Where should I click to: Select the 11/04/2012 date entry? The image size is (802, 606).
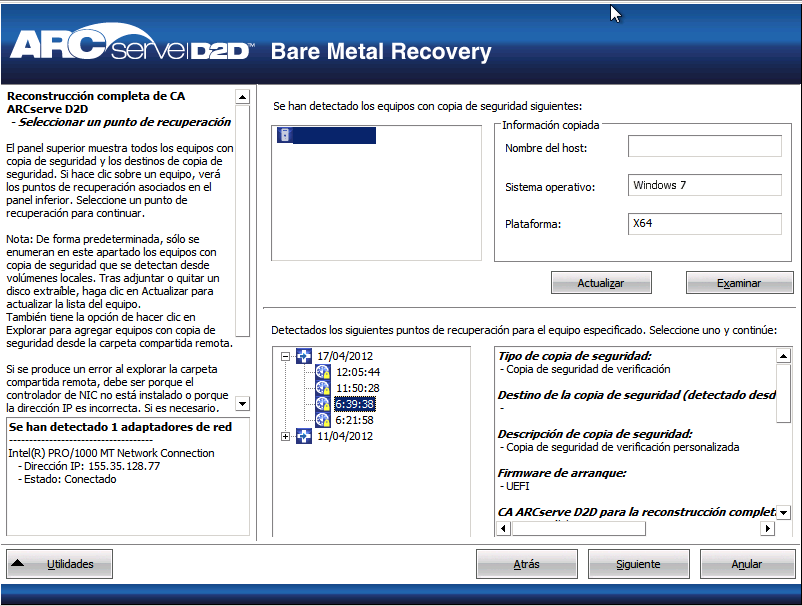[345, 436]
